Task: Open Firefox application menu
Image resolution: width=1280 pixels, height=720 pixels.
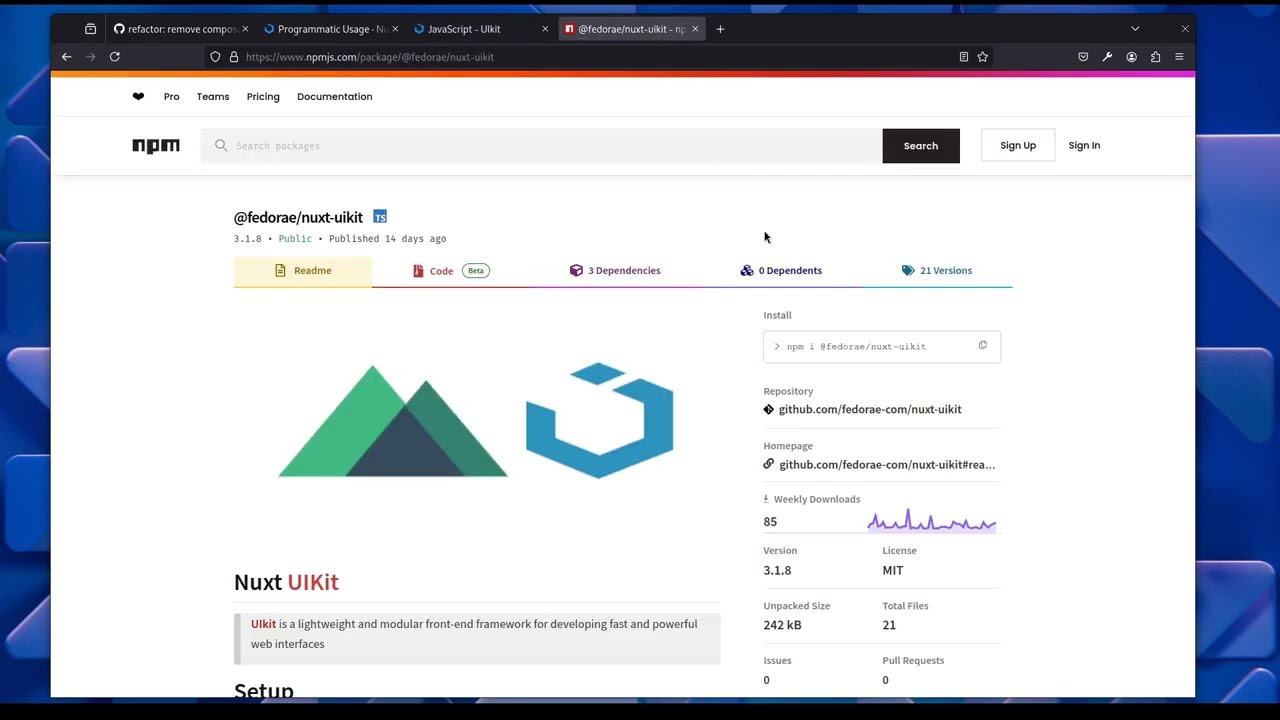Action: pyautogui.click(x=1179, y=57)
